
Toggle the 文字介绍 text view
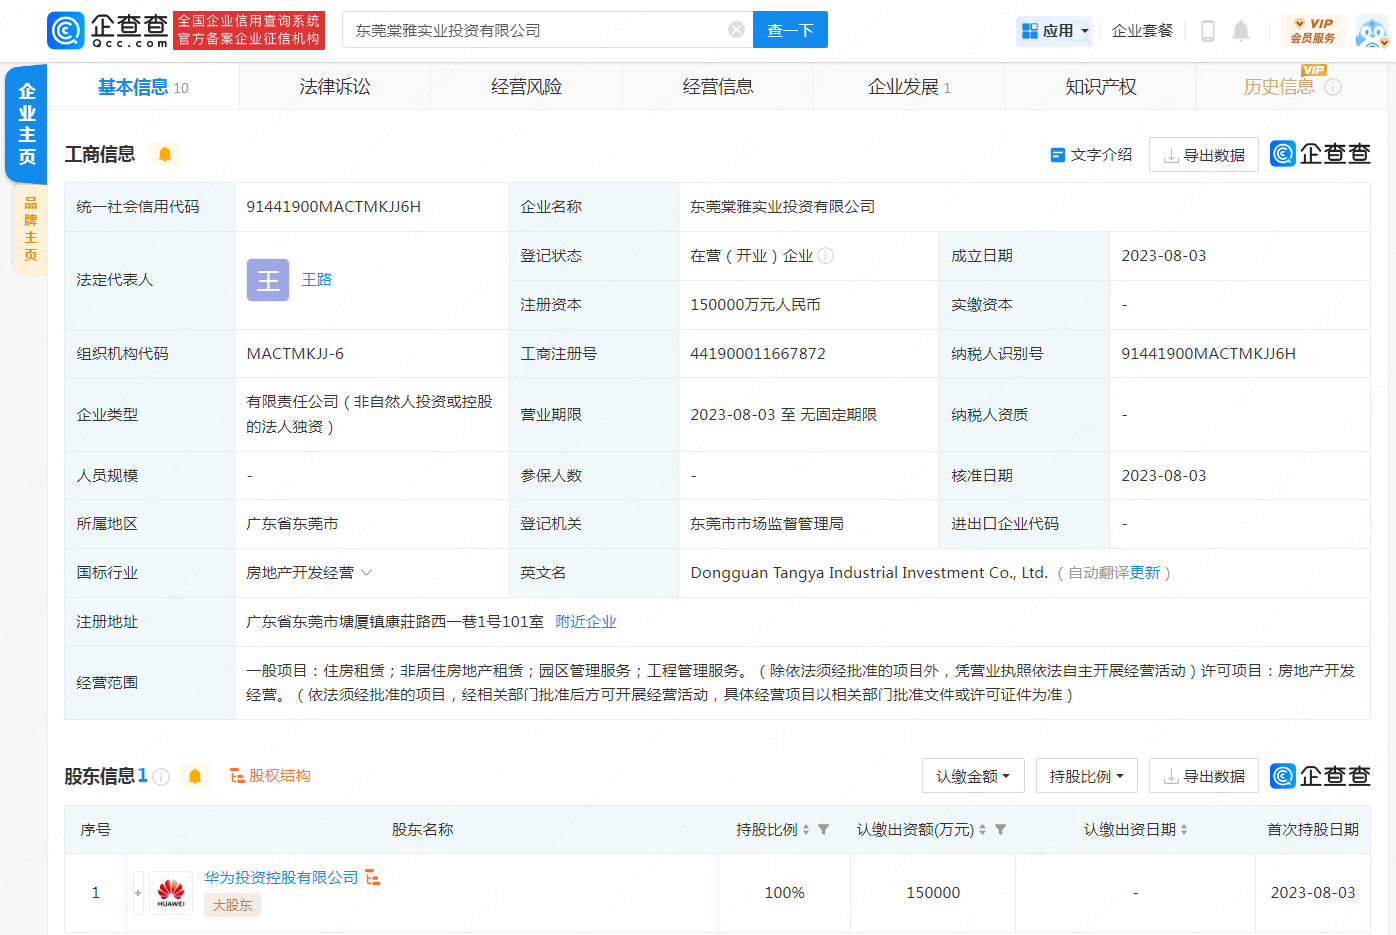pos(1091,155)
